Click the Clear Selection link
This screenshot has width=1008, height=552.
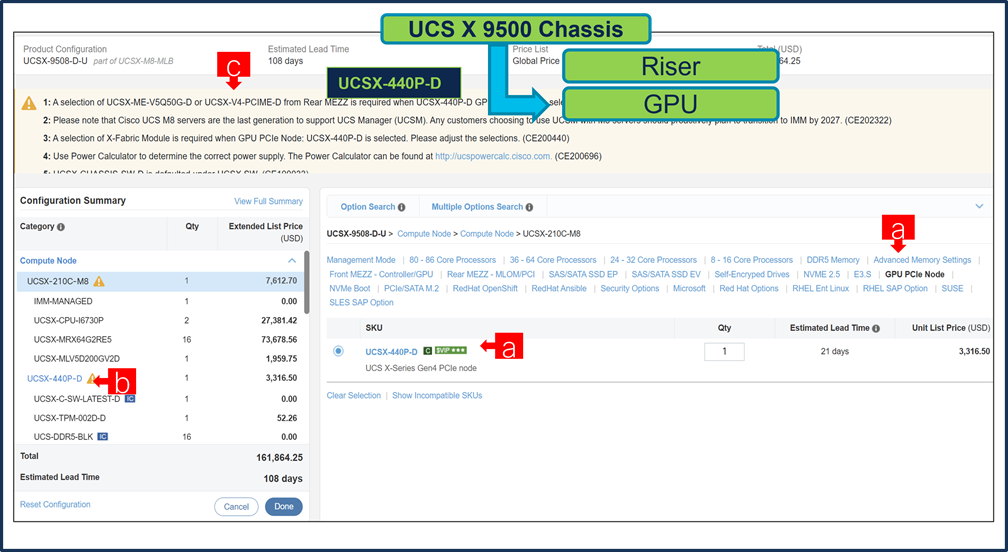point(354,396)
